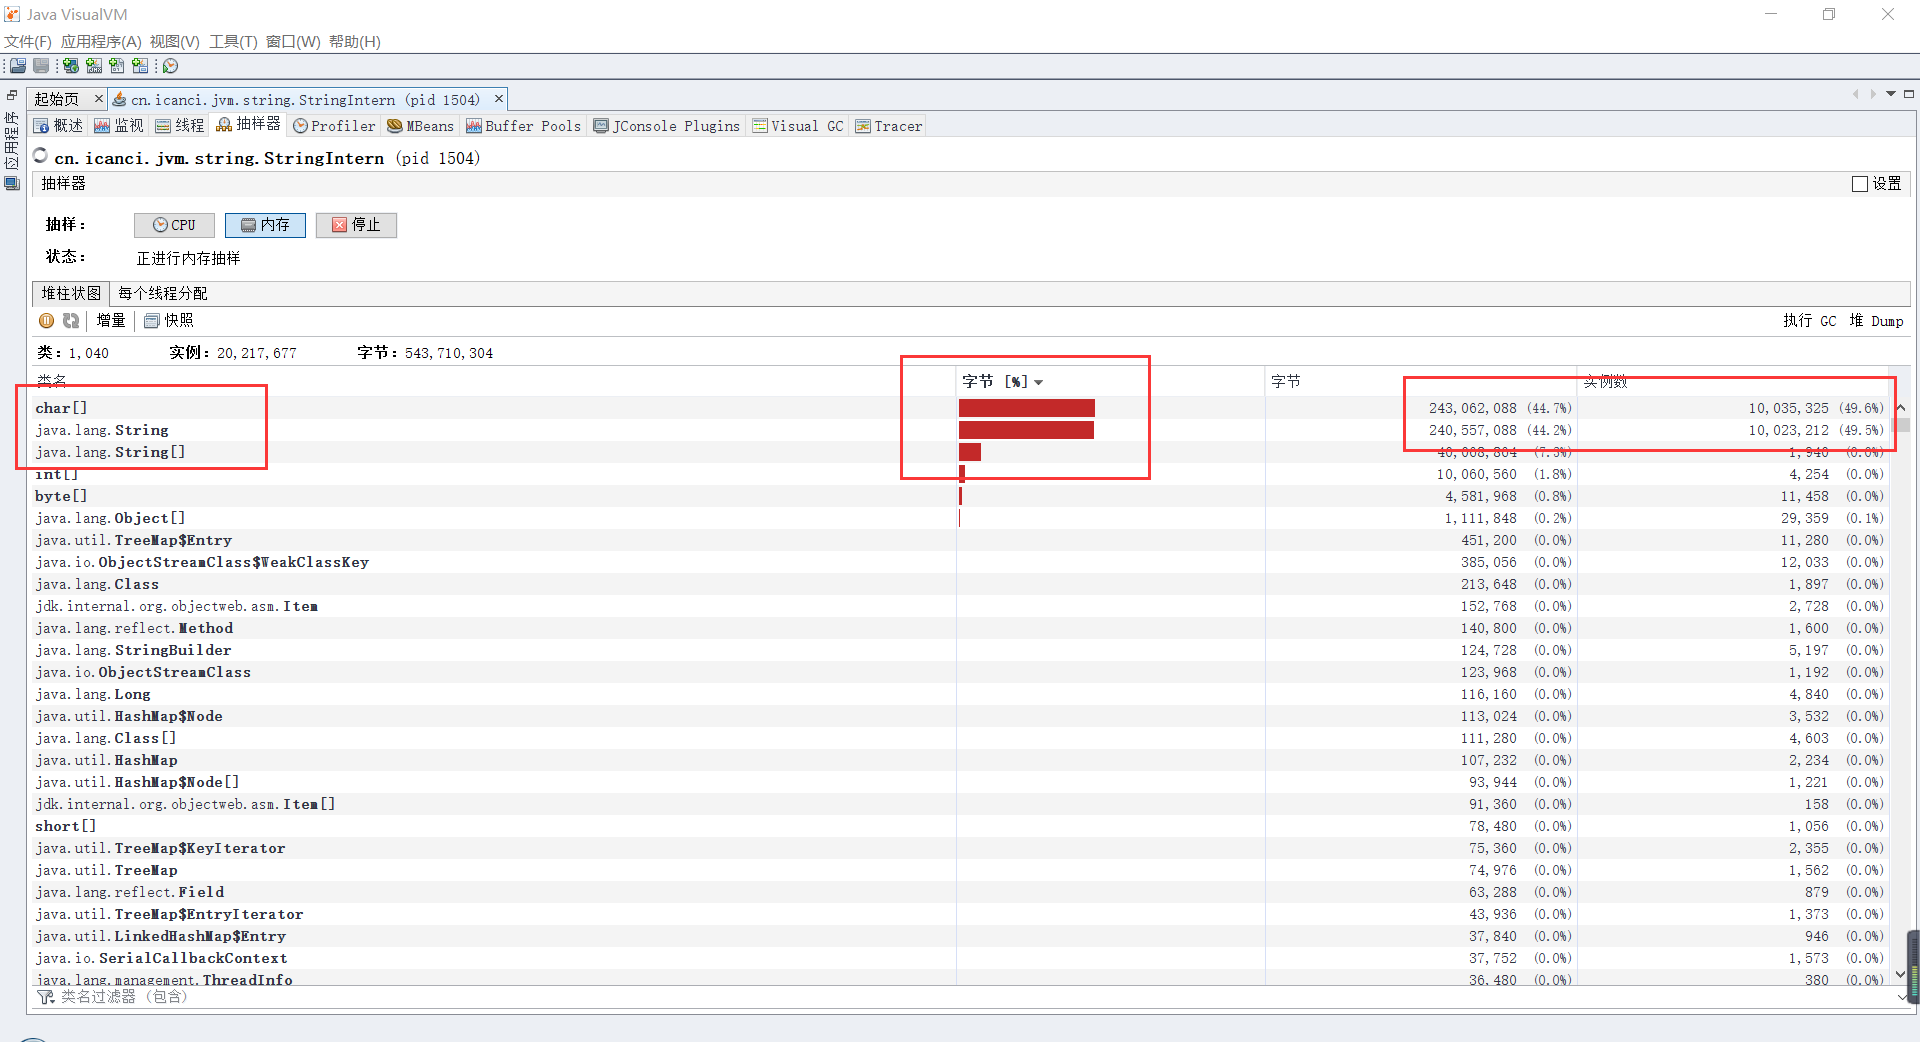The height and width of the screenshot is (1042, 1920).
Task: Click the restore-window icon on left sidebar
Action: (12, 95)
